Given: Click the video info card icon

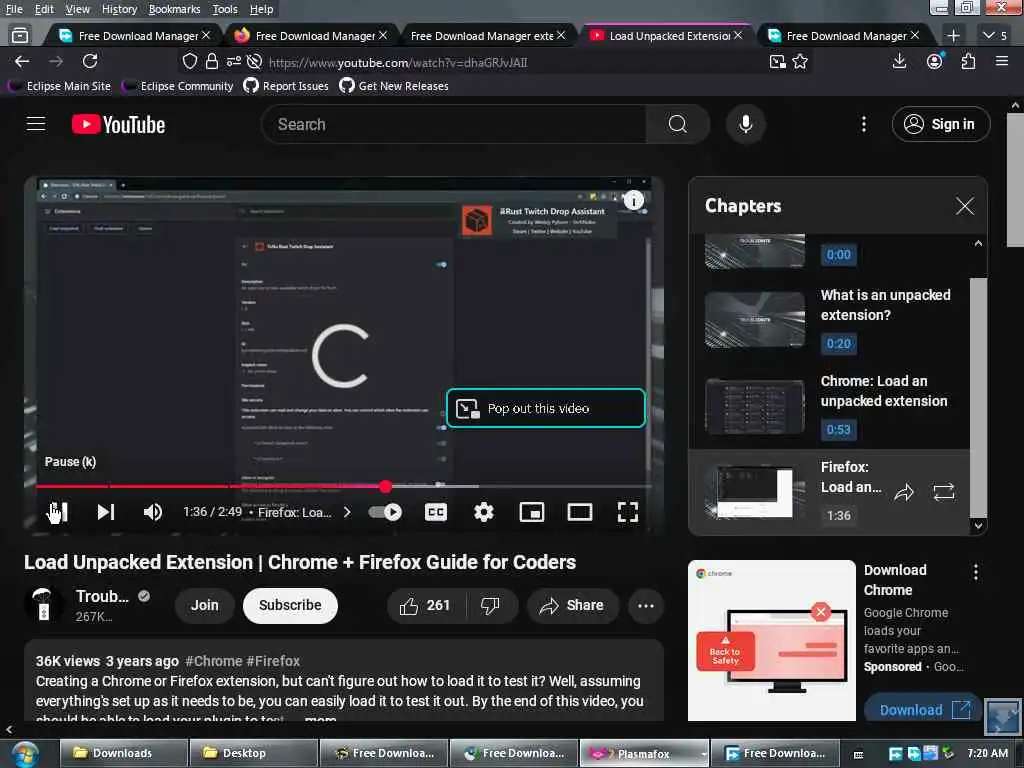Looking at the screenshot, I should pyautogui.click(x=633, y=200).
